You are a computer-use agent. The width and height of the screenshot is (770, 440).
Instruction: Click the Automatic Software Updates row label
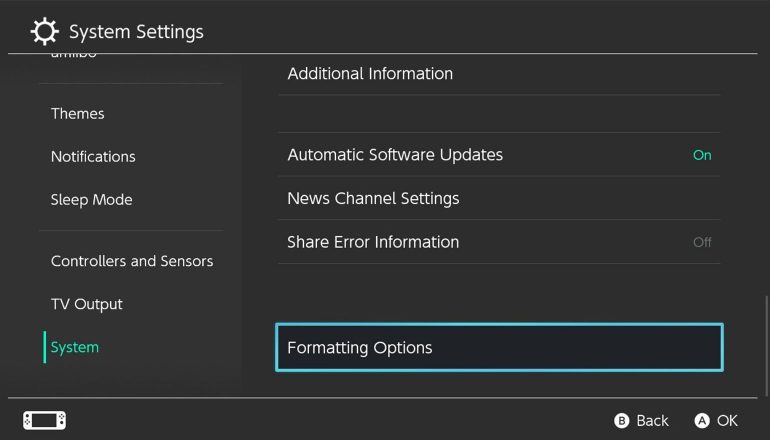point(395,155)
